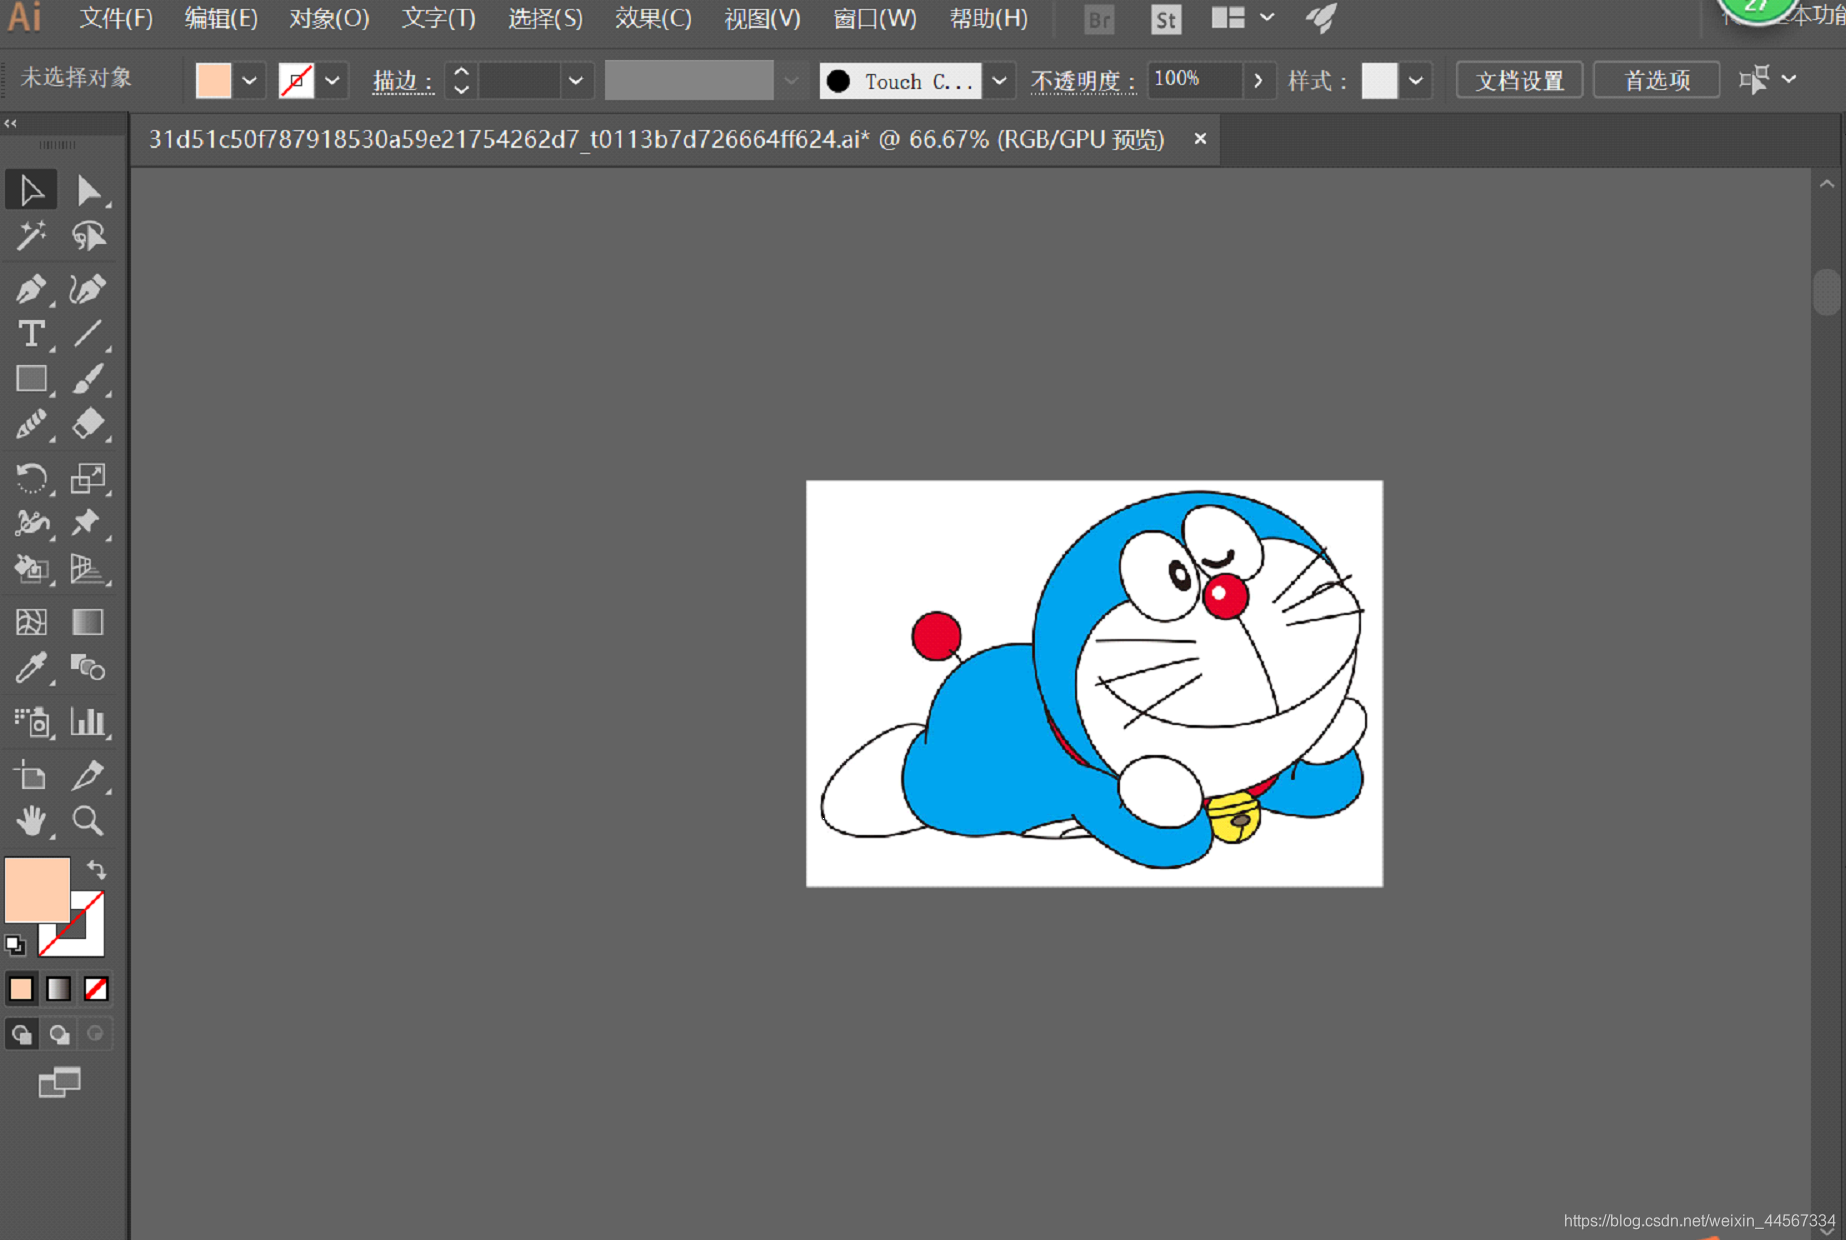This screenshot has width=1846, height=1240.
Task: Select the Scale tool
Action: (88, 478)
